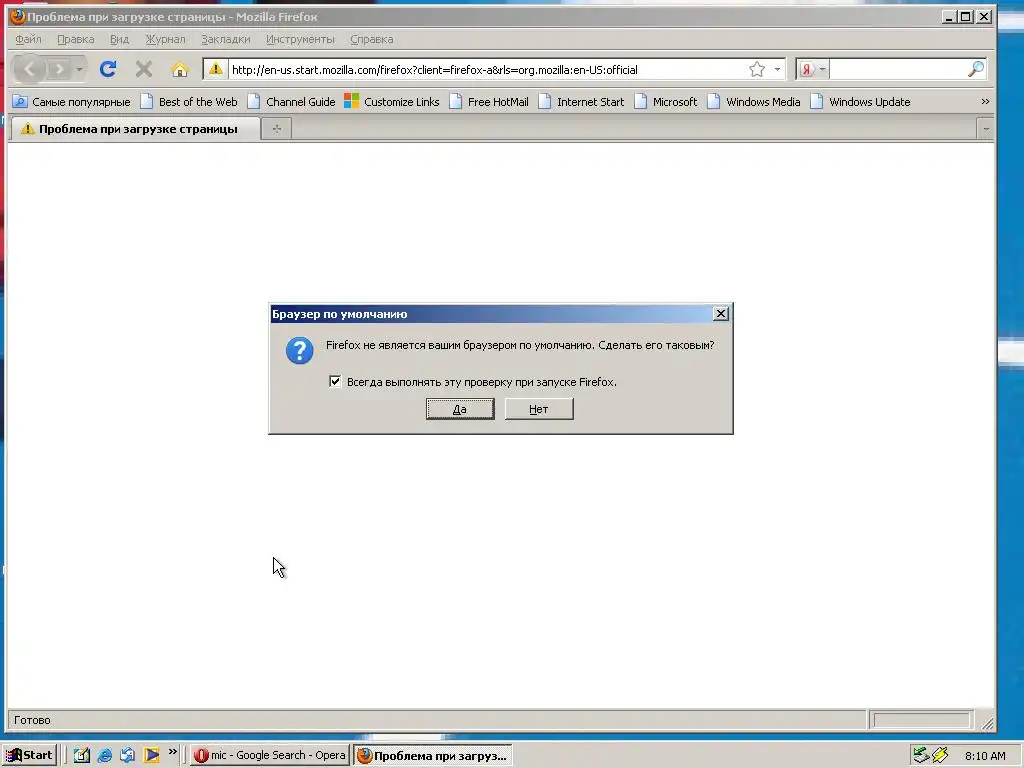Open the Windows Start button
The image size is (1024, 768).
coord(29,755)
